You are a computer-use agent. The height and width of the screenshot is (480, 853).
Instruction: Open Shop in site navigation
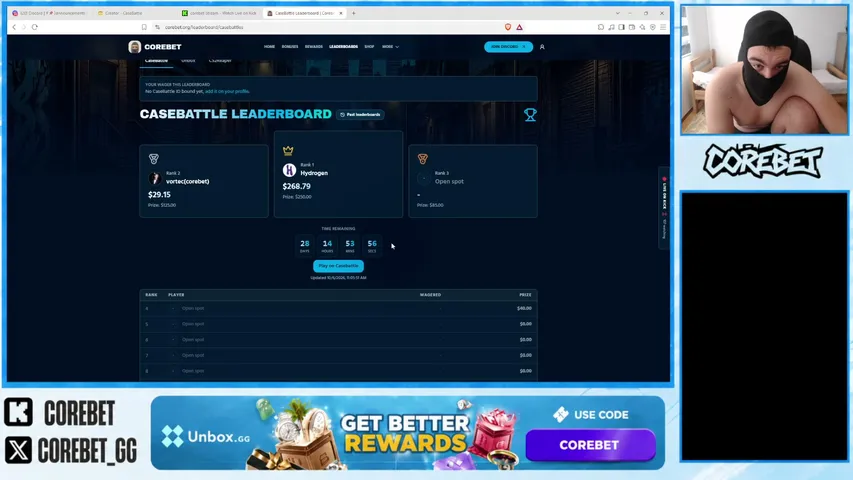coord(369,47)
